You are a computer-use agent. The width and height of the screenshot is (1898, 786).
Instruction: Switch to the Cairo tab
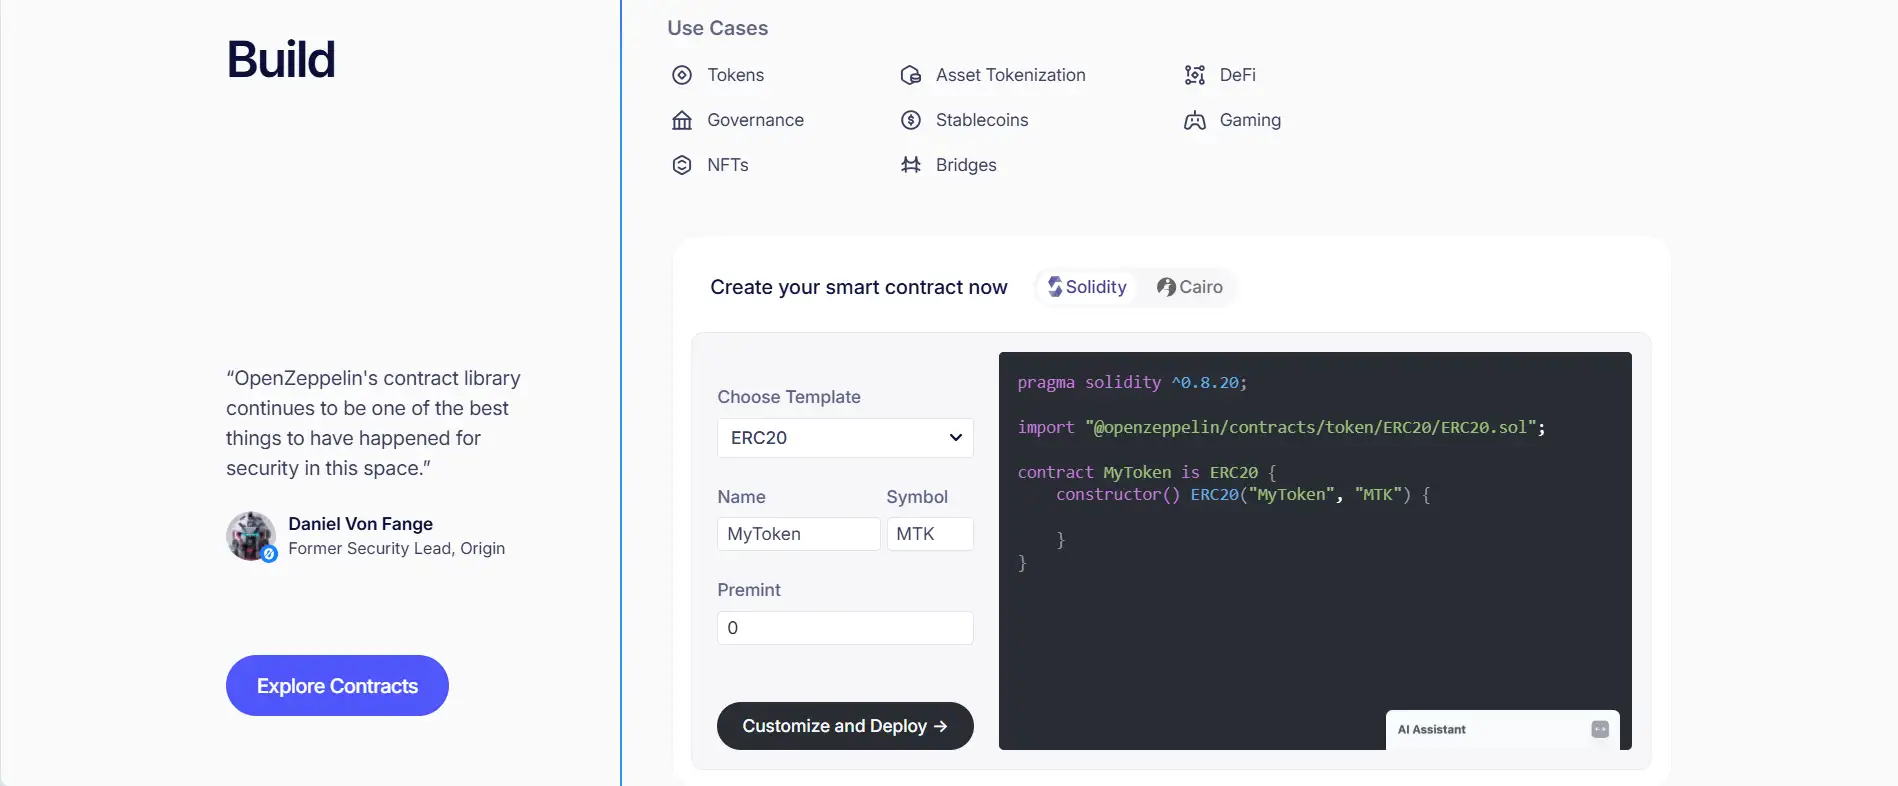pos(1190,287)
